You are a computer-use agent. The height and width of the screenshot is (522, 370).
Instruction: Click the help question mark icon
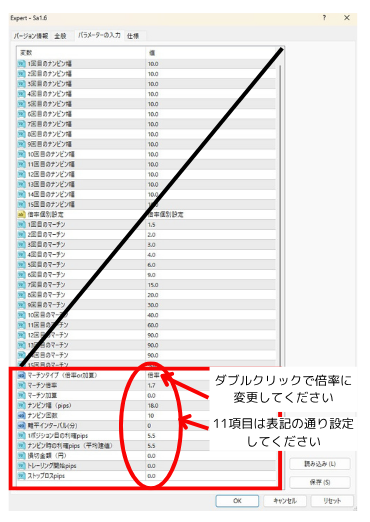pos(324,18)
